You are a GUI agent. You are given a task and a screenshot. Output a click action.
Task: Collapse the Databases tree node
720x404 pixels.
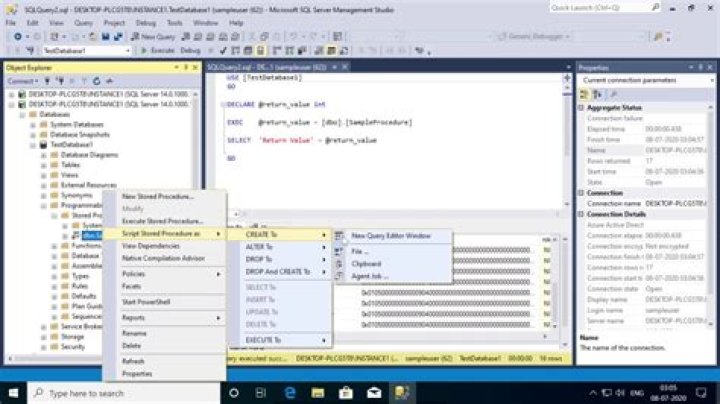(22, 114)
